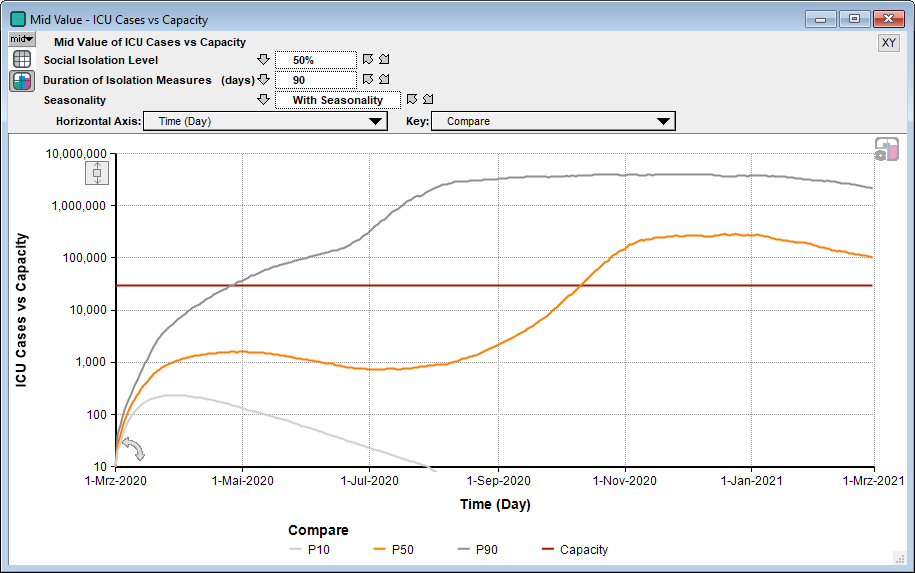Screen dimensions: 915x573
Task: Step Duration of Isolation to previous value
Action: pos(368,79)
